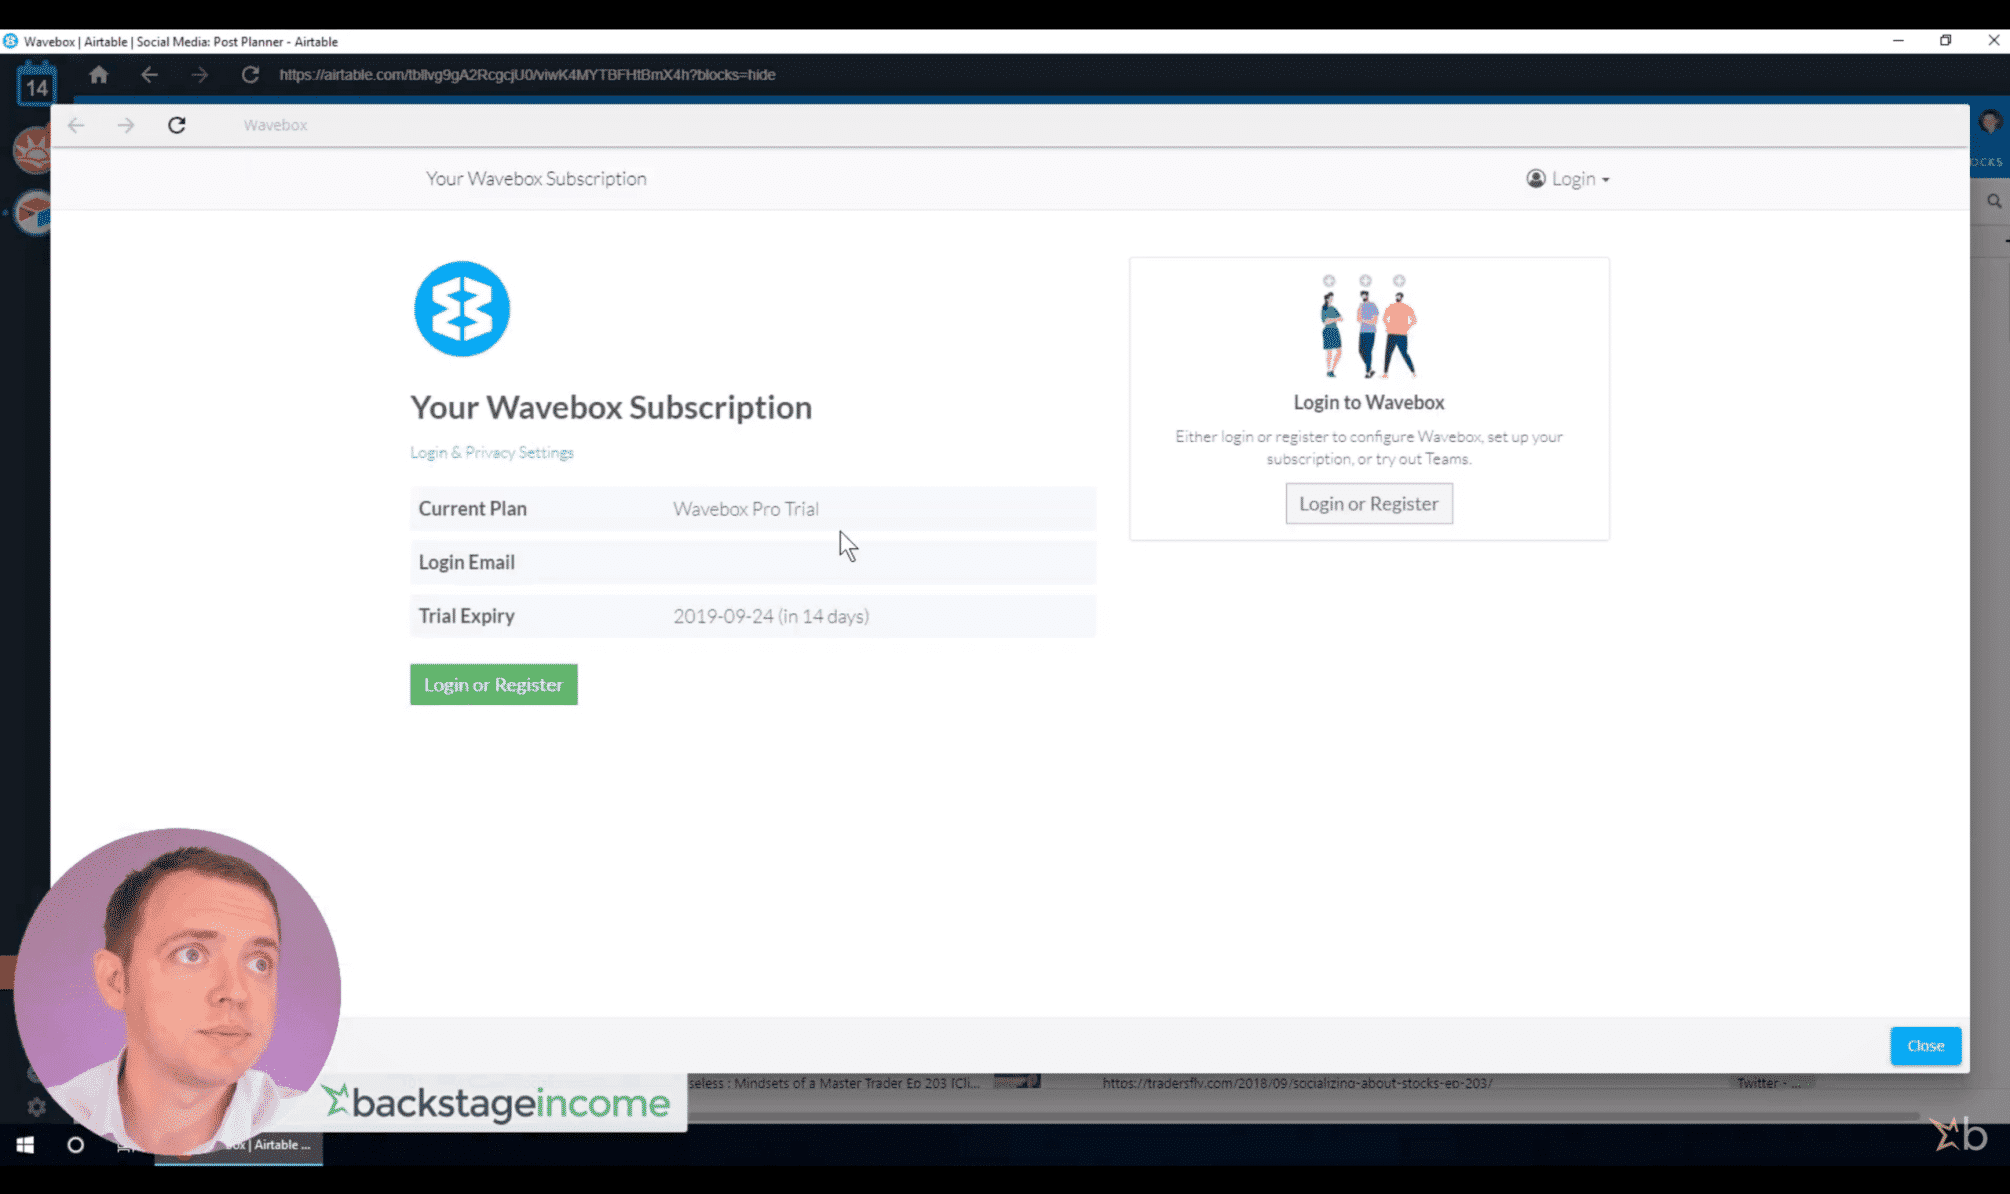2010x1194 pixels.
Task: Click forward arrow in Wavebox dialog bar
Action: 126,125
